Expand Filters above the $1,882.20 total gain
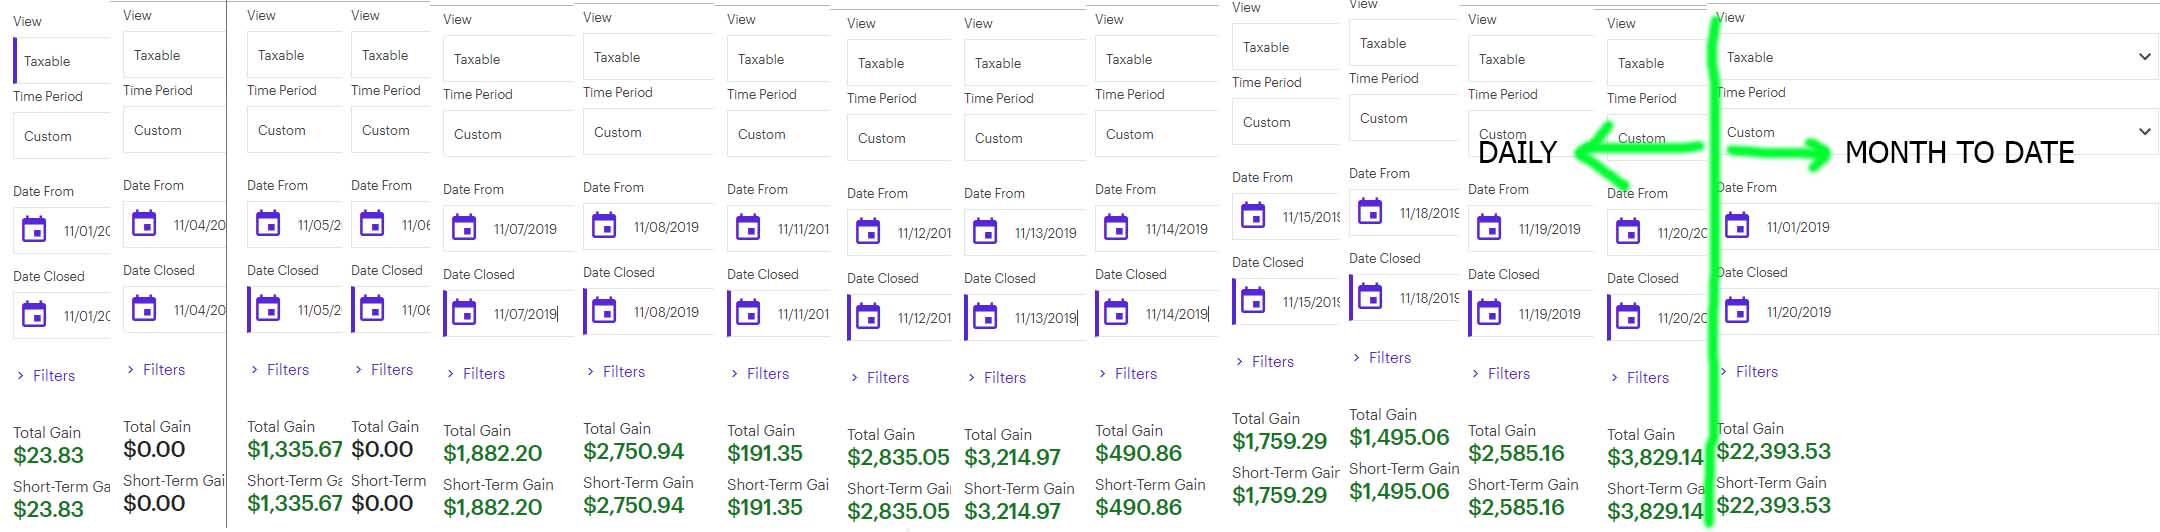The image size is (2160, 532). click(476, 374)
